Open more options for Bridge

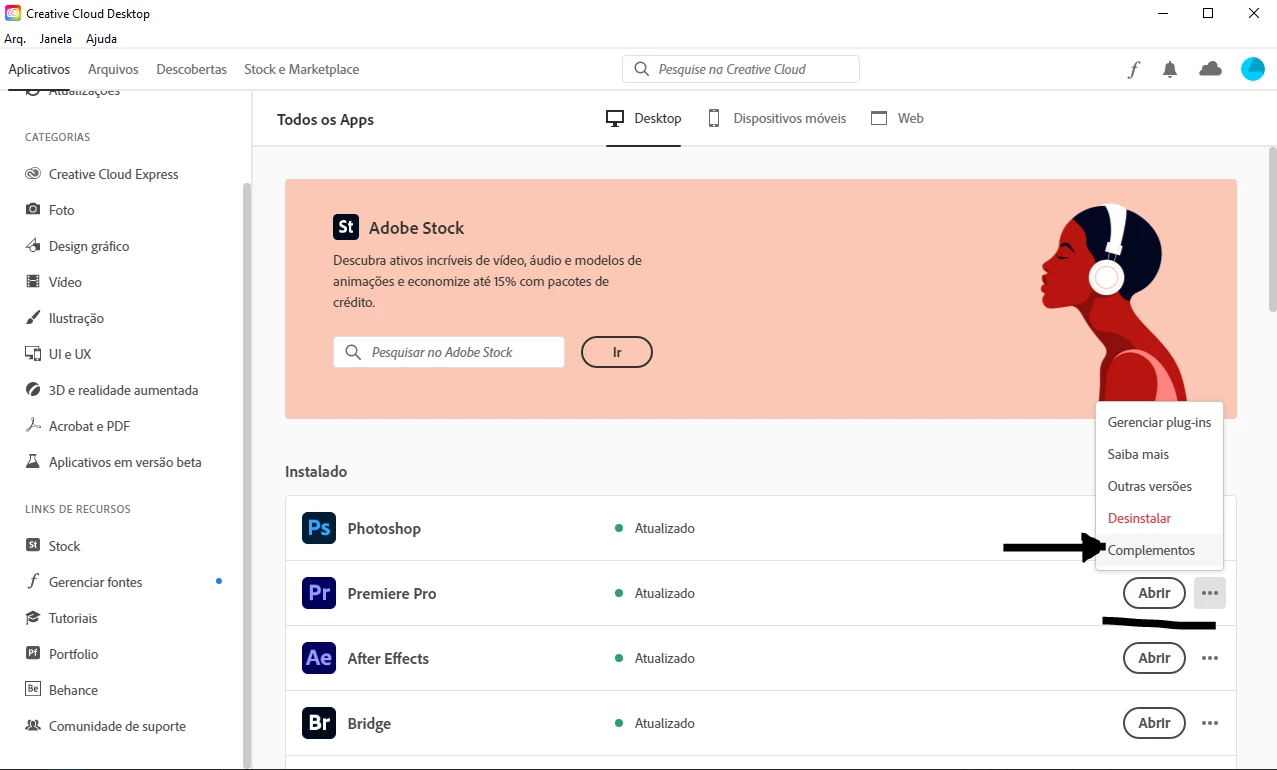(x=1210, y=723)
